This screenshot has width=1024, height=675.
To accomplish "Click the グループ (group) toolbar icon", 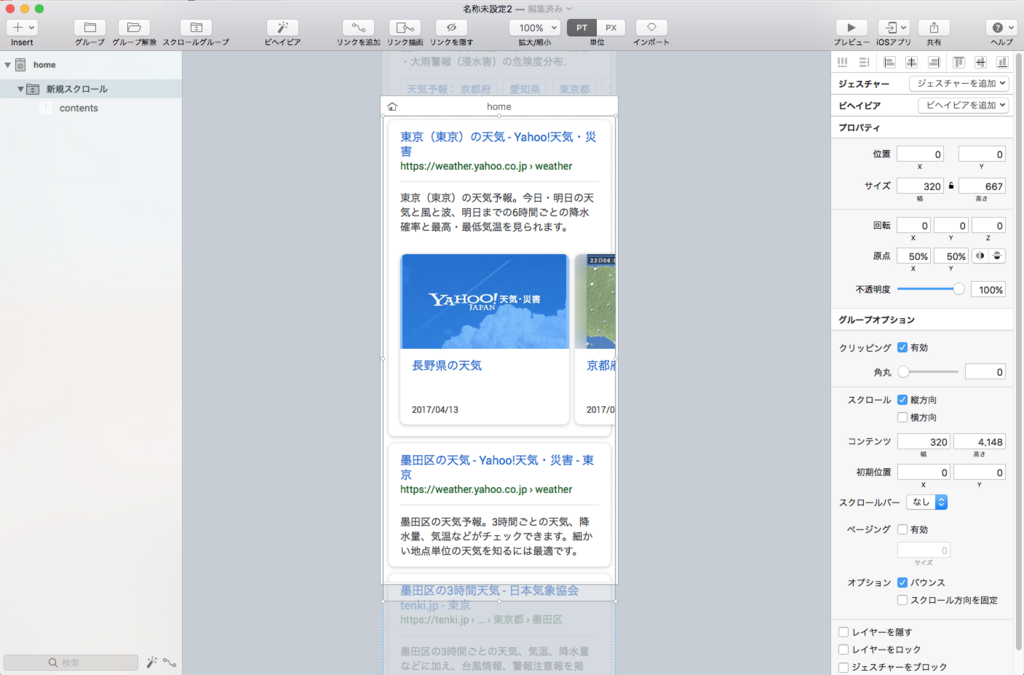I will click(89, 27).
